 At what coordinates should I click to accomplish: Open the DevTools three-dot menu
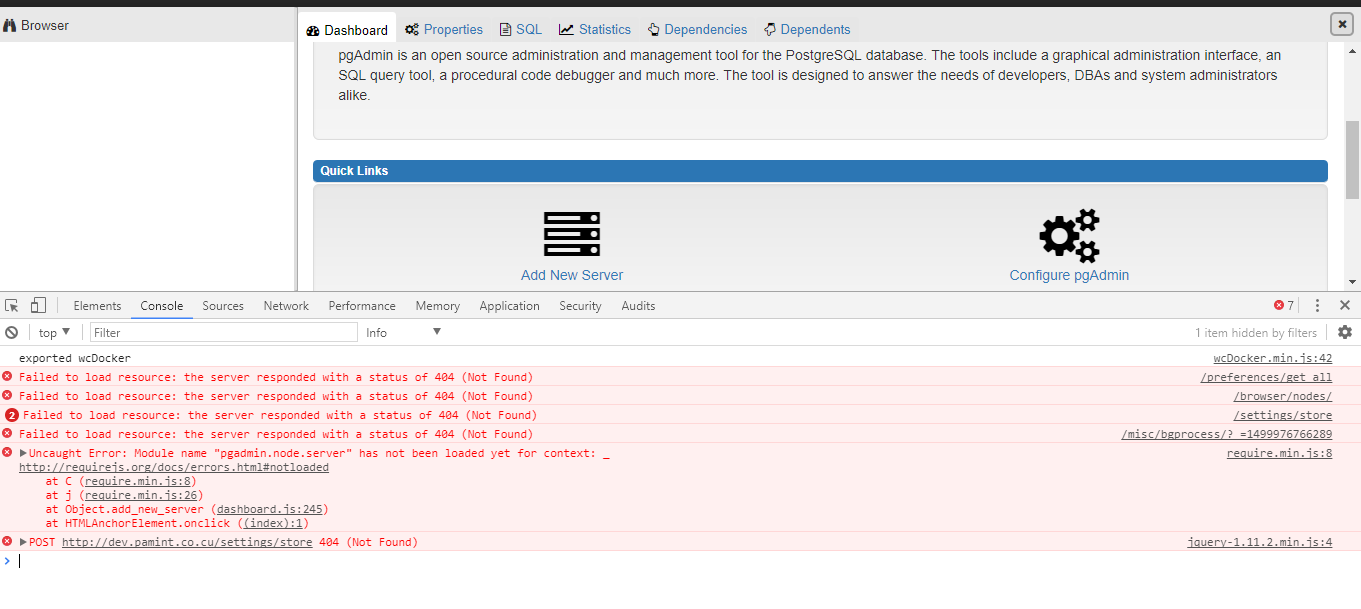[1317, 306]
